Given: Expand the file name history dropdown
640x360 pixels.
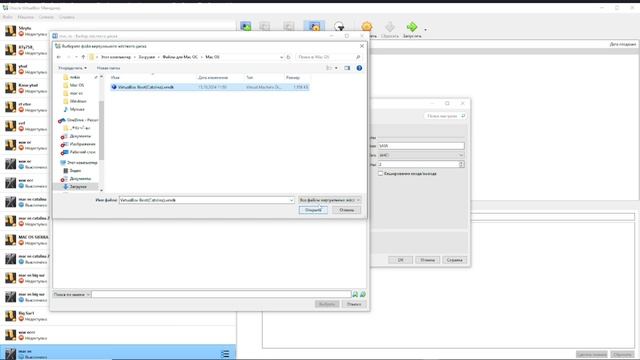Looking at the screenshot, I should point(291,200).
